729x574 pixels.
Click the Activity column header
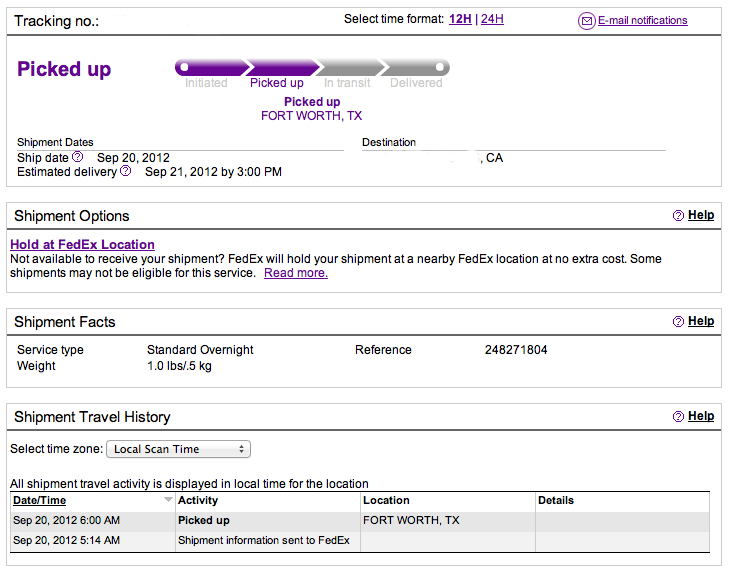click(198, 501)
